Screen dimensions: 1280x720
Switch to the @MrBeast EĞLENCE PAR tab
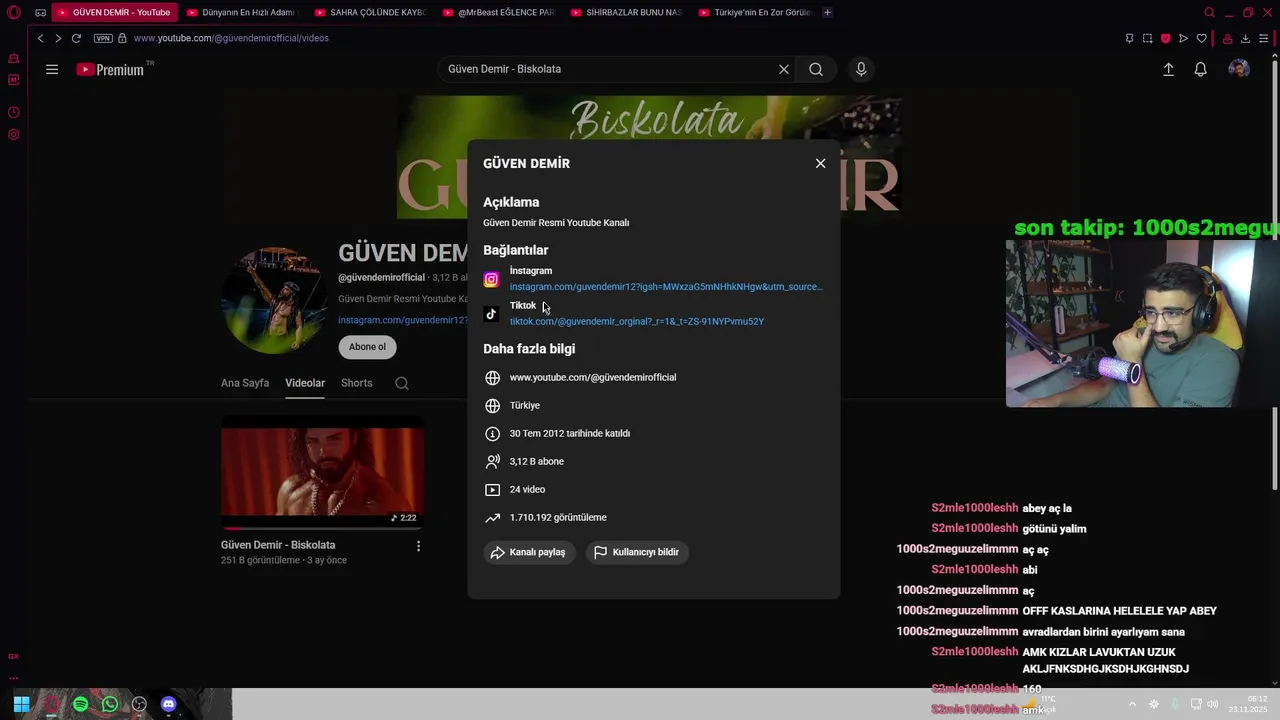[x=498, y=13]
